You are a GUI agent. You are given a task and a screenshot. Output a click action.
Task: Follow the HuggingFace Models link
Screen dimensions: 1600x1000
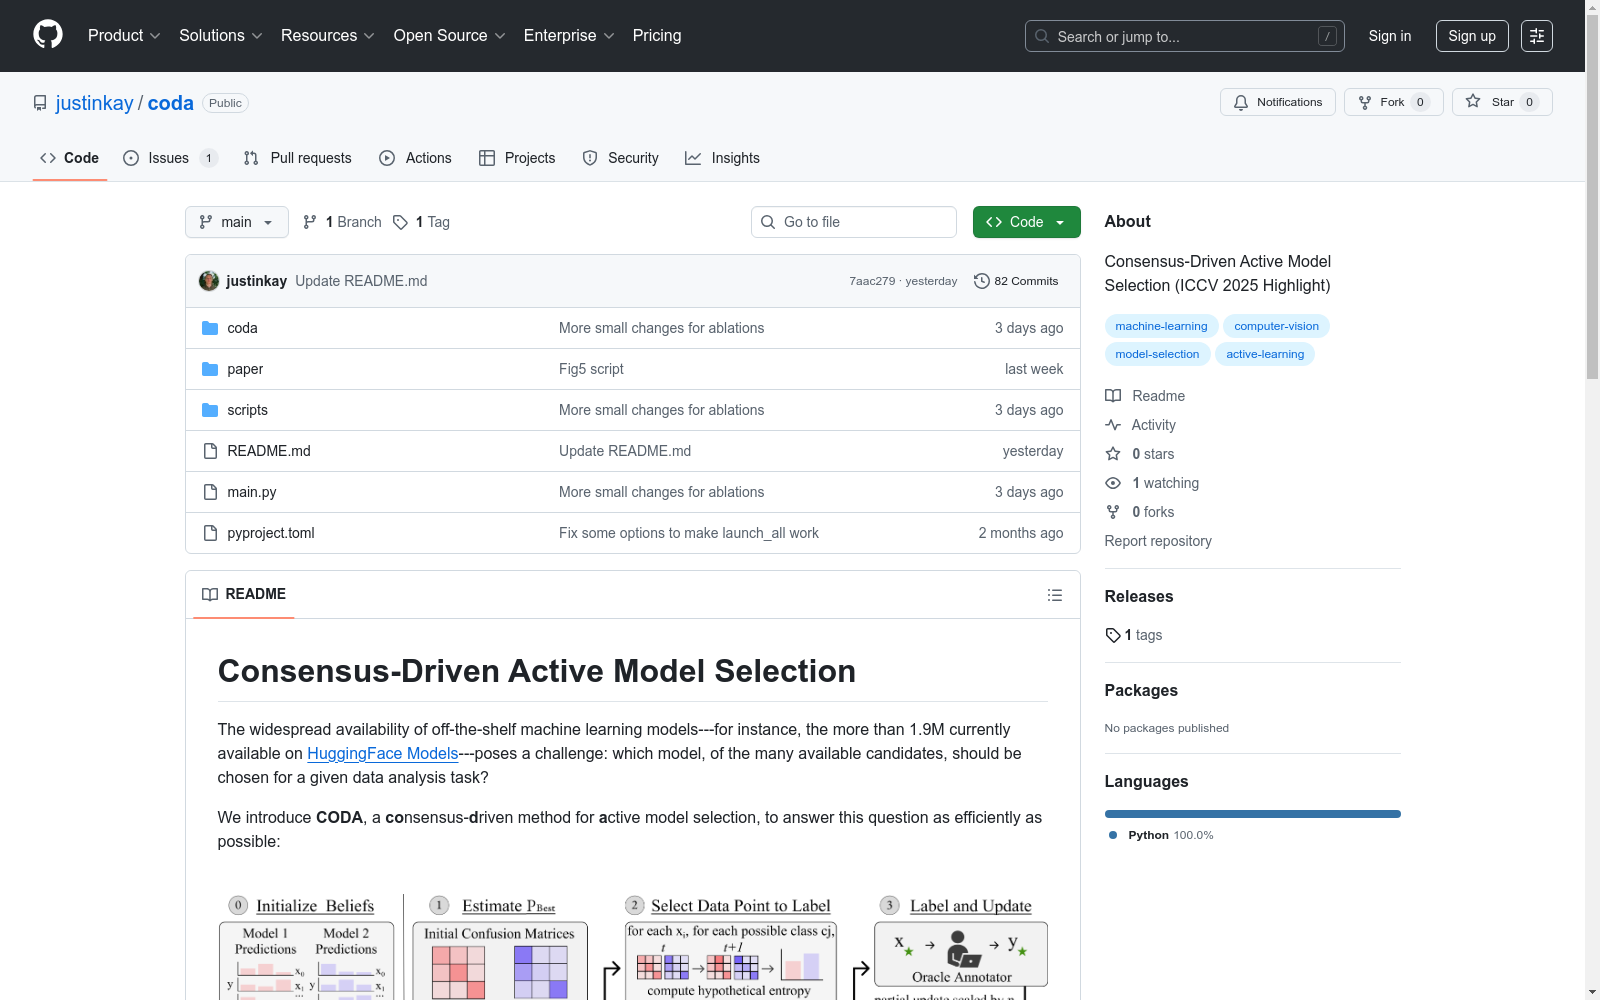click(x=382, y=753)
